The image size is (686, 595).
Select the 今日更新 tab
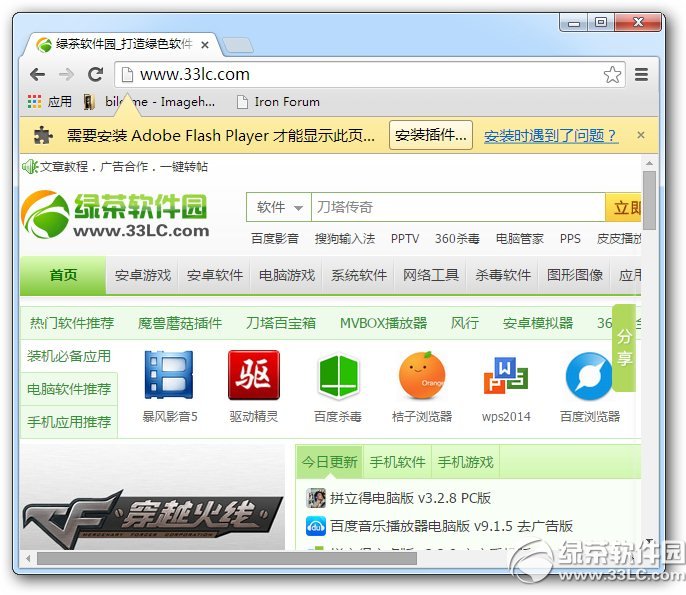329,462
